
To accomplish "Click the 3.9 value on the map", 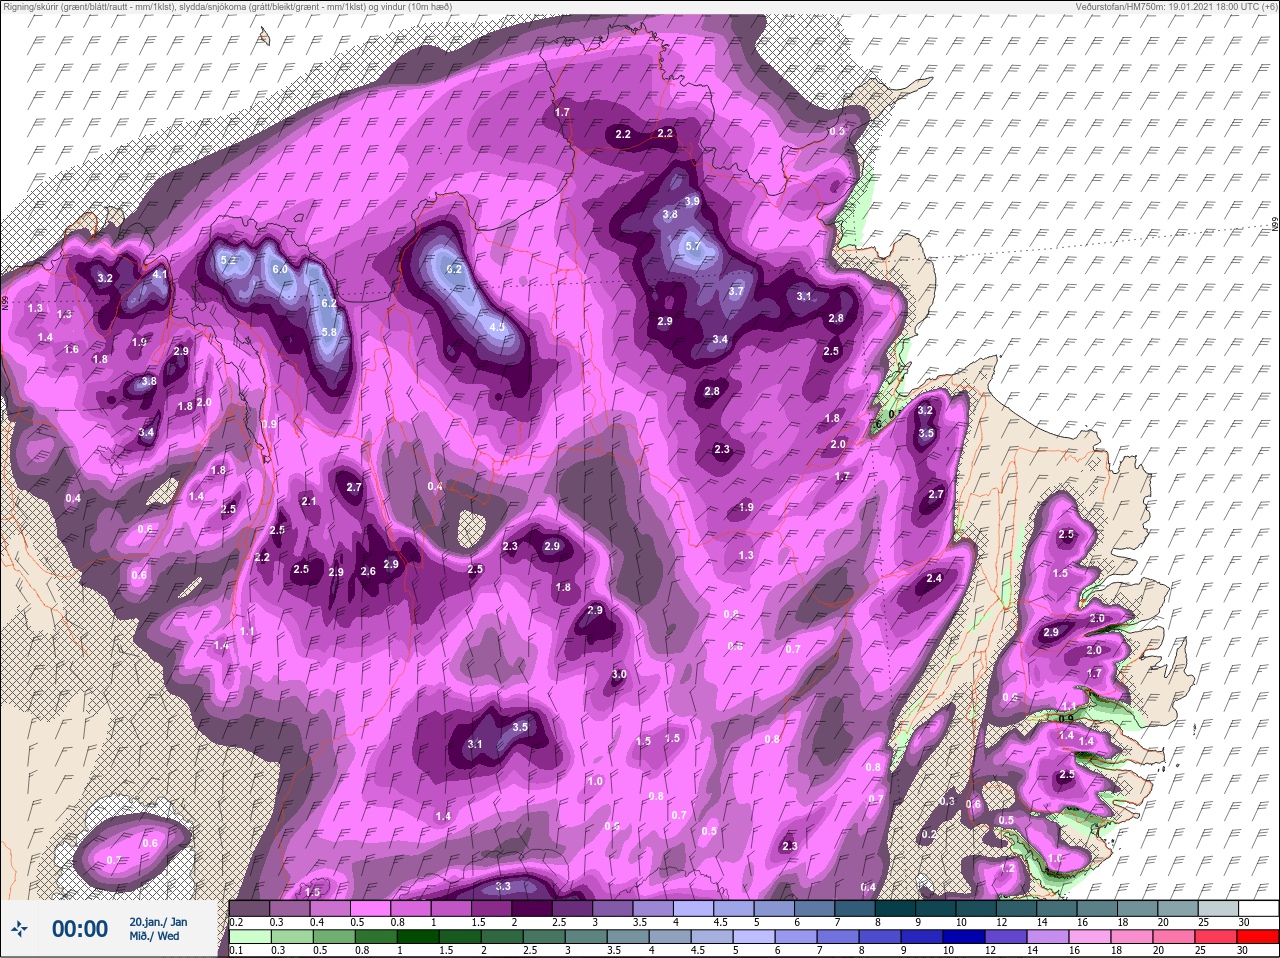I will [x=691, y=202].
